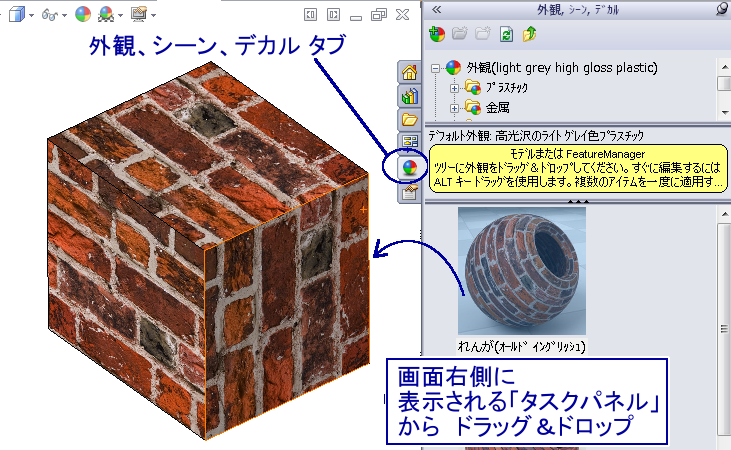
Task: Click the appearance tree scrollbar thumb
Action: (724, 83)
